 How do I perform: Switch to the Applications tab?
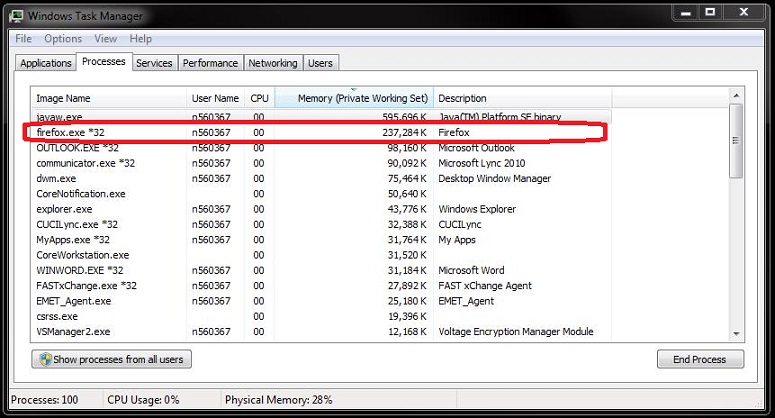[x=46, y=63]
